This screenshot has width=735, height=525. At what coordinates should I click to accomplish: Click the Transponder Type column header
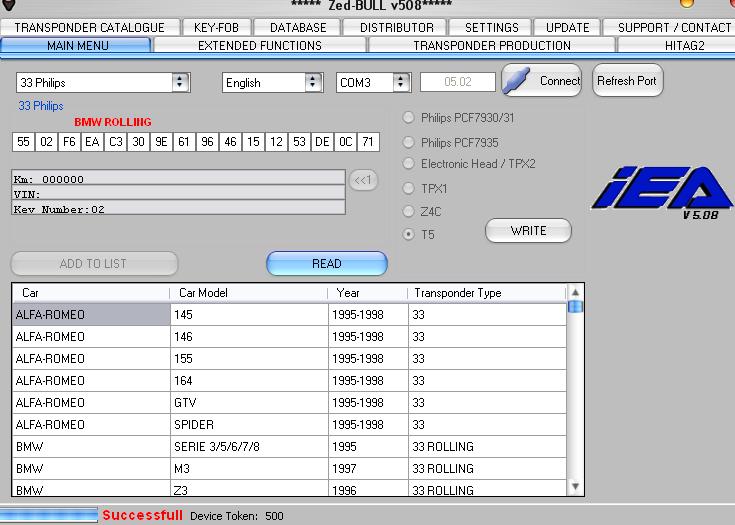(487, 293)
